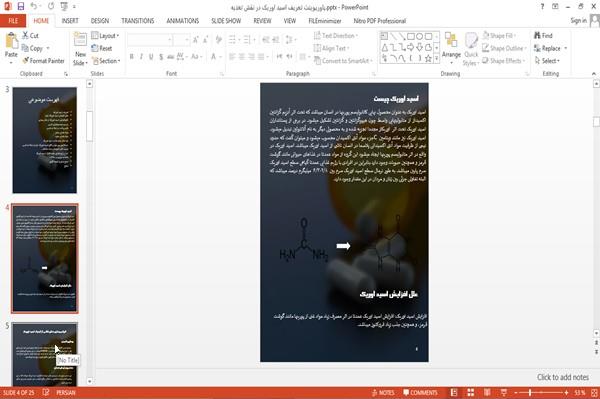Open the Nitro PDF Professional tab
This screenshot has height=399, width=600.
[380, 21]
